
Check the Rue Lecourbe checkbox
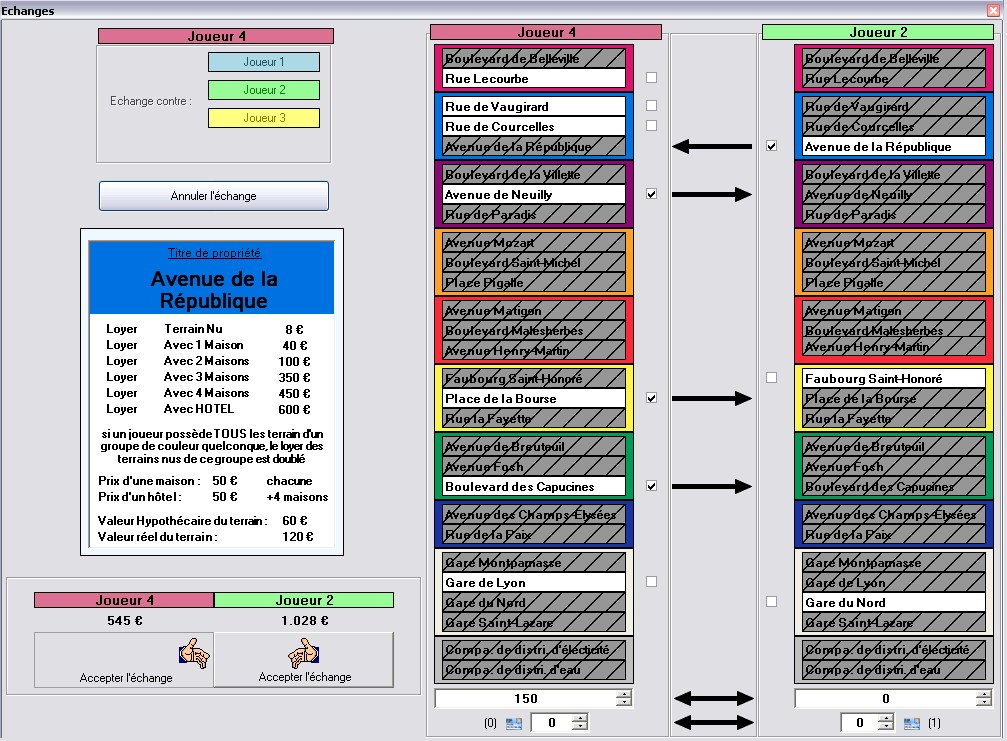(x=651, y=78)
